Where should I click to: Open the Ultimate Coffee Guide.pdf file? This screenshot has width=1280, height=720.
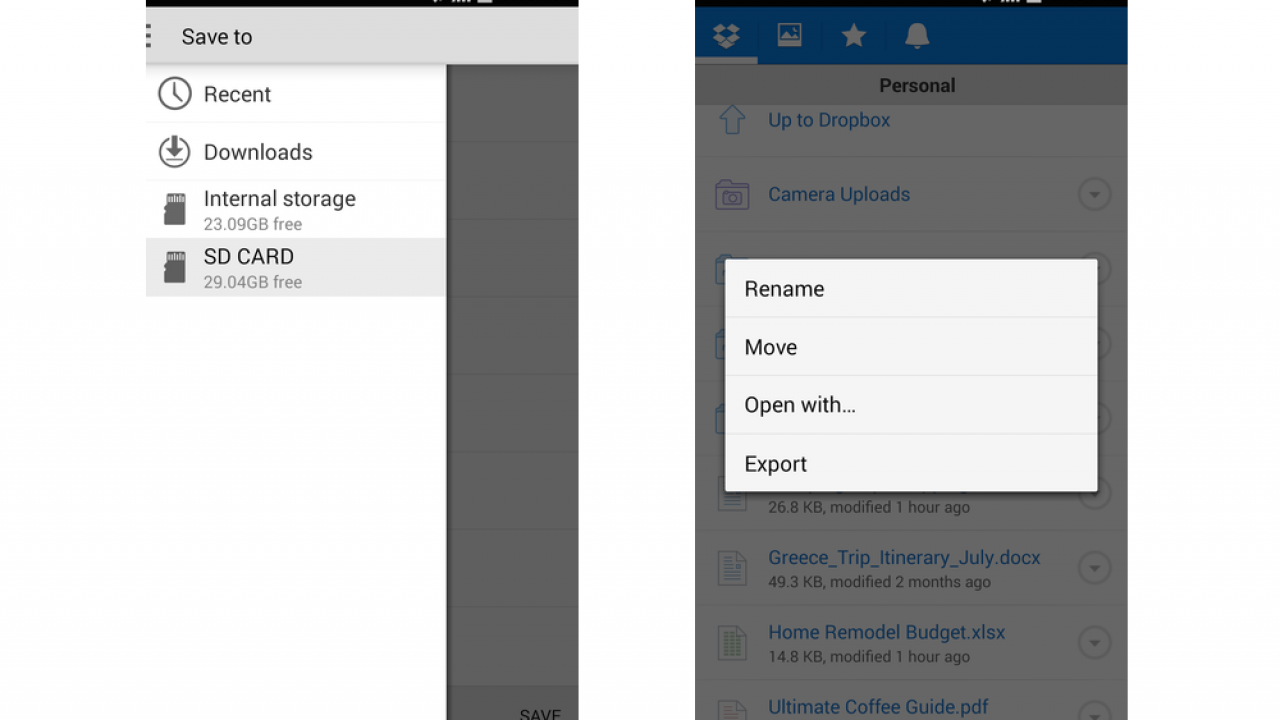(x=877, y=707)
